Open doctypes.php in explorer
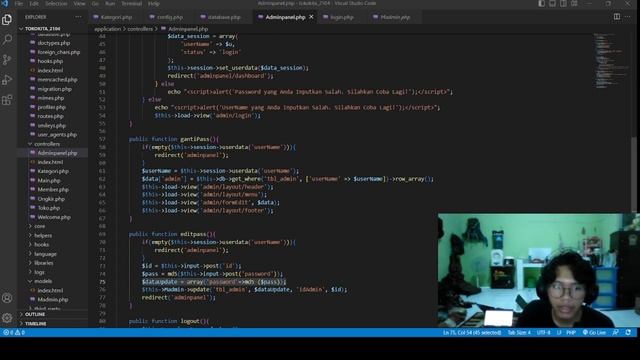 pyautogui.click(x=53, y=43)
